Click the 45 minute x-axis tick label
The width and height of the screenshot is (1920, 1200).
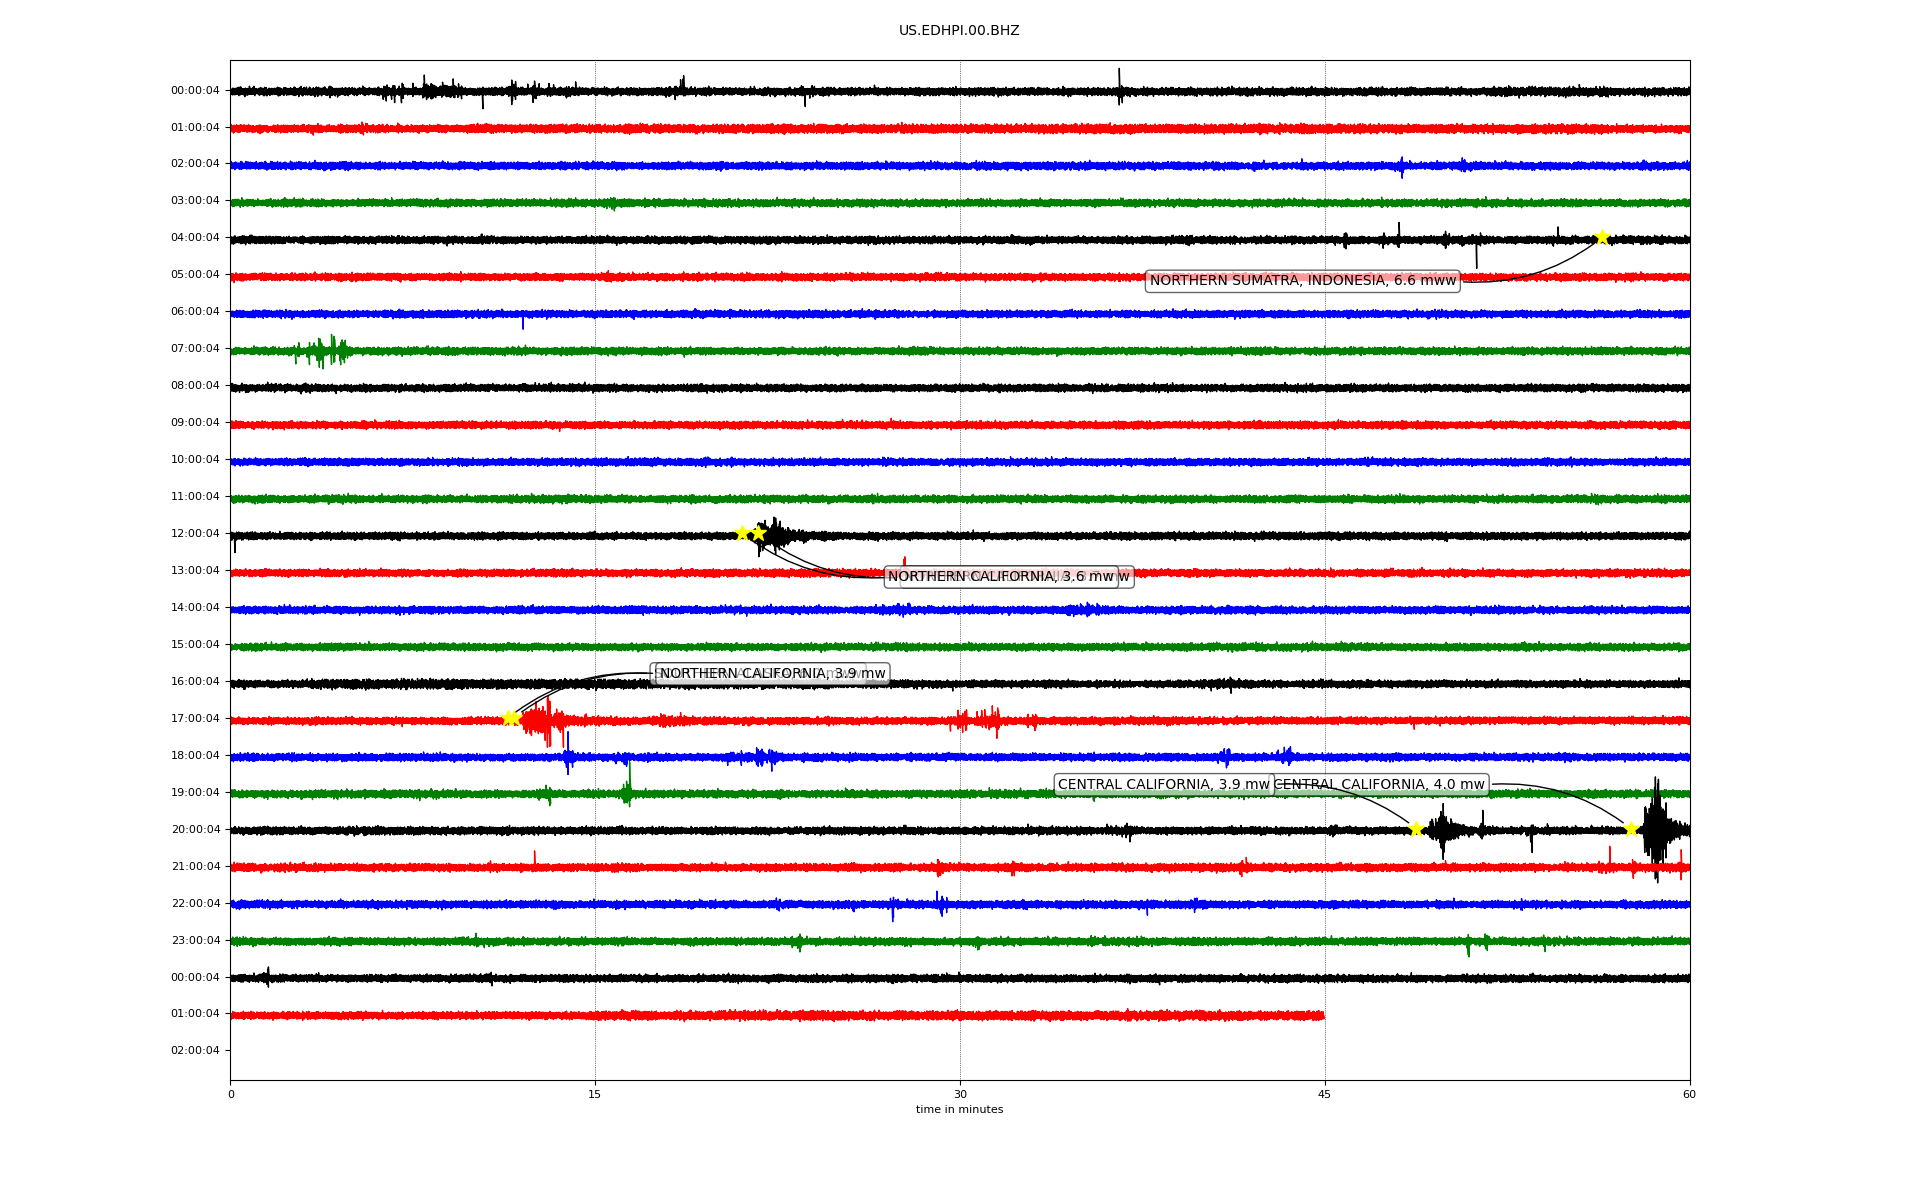(x=1325, y=1095)
